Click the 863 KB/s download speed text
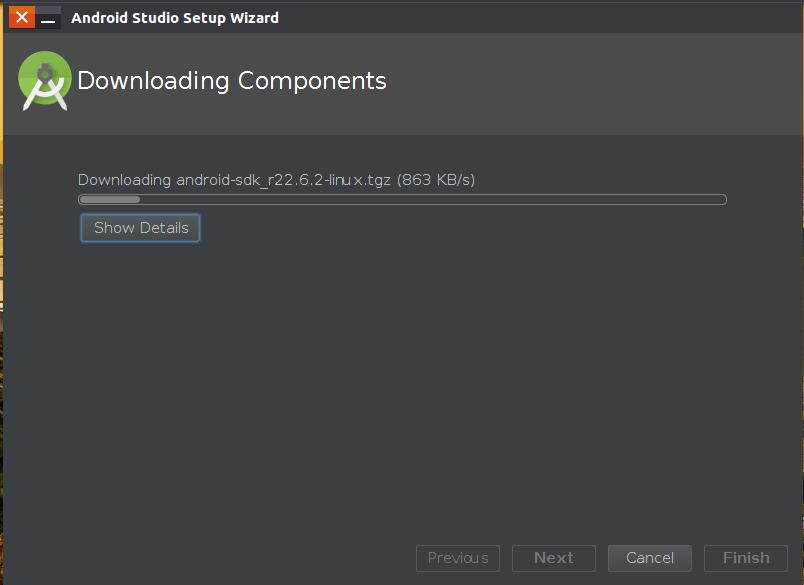This screenshot has height=585, width=804. (x=436, y=180)
